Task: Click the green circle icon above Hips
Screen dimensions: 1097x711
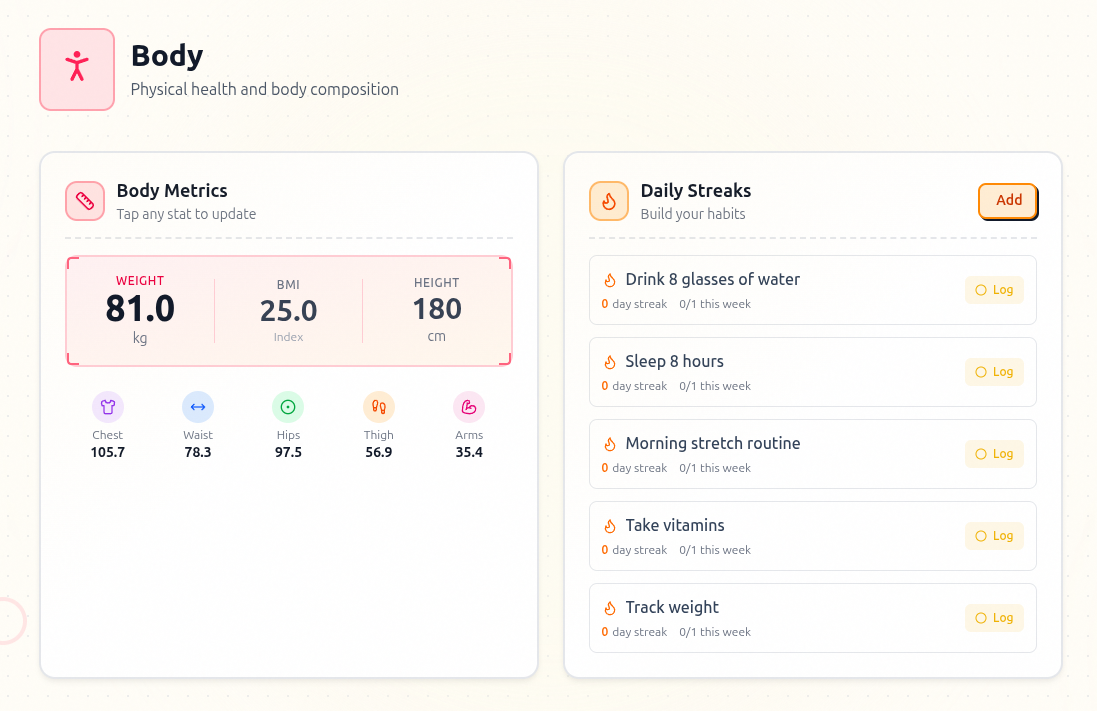Action: tap(288, 407)
